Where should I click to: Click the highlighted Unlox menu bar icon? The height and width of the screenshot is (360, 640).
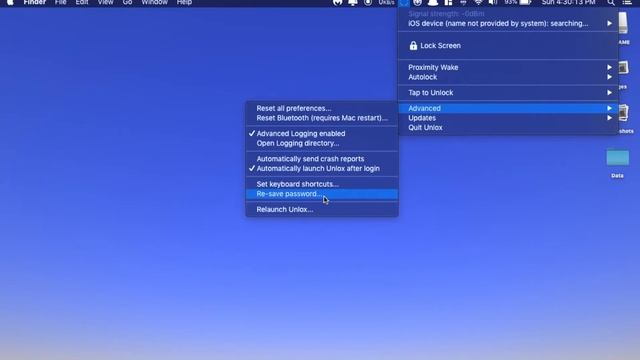tap(403, 2)
